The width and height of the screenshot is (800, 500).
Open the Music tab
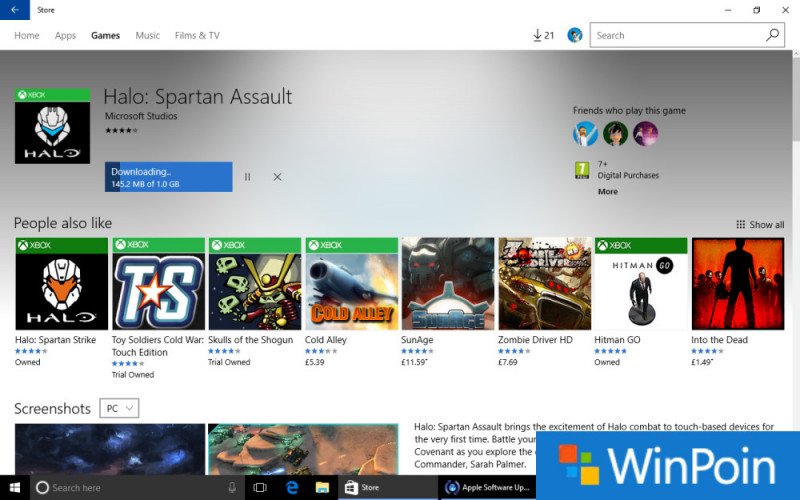point(147,35)
